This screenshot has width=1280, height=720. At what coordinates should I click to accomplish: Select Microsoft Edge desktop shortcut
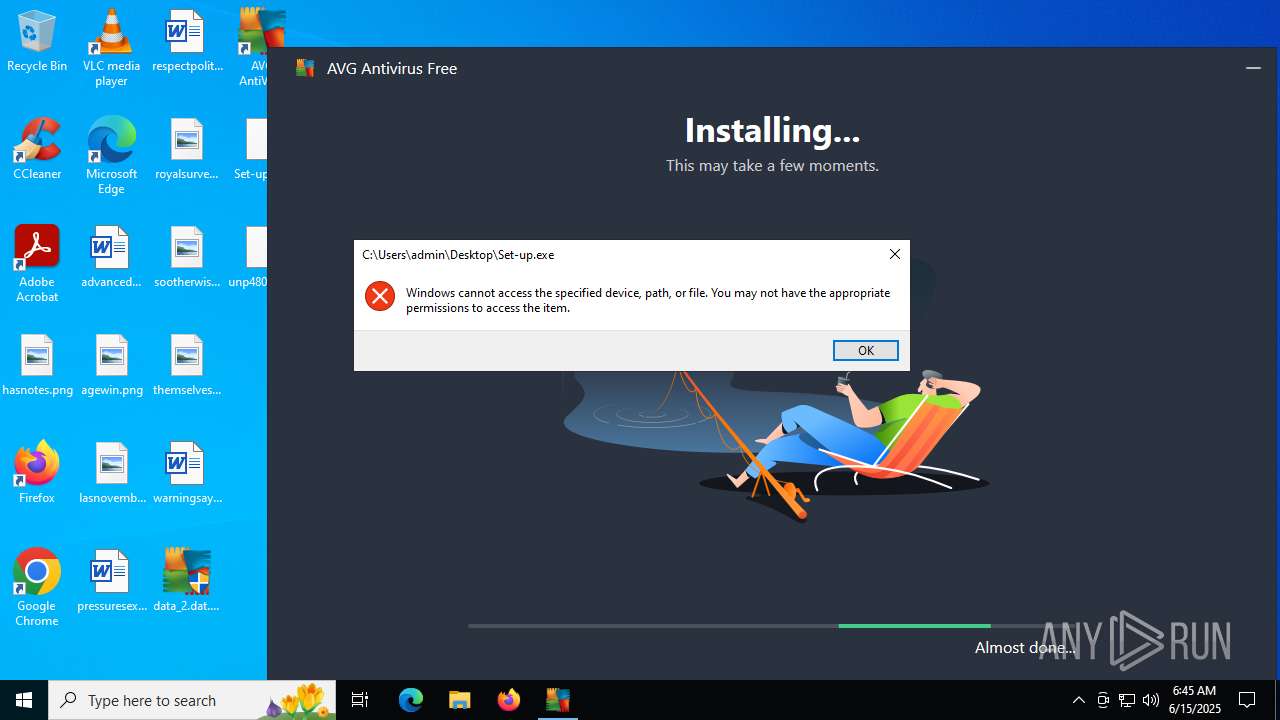tap(111, 156)
